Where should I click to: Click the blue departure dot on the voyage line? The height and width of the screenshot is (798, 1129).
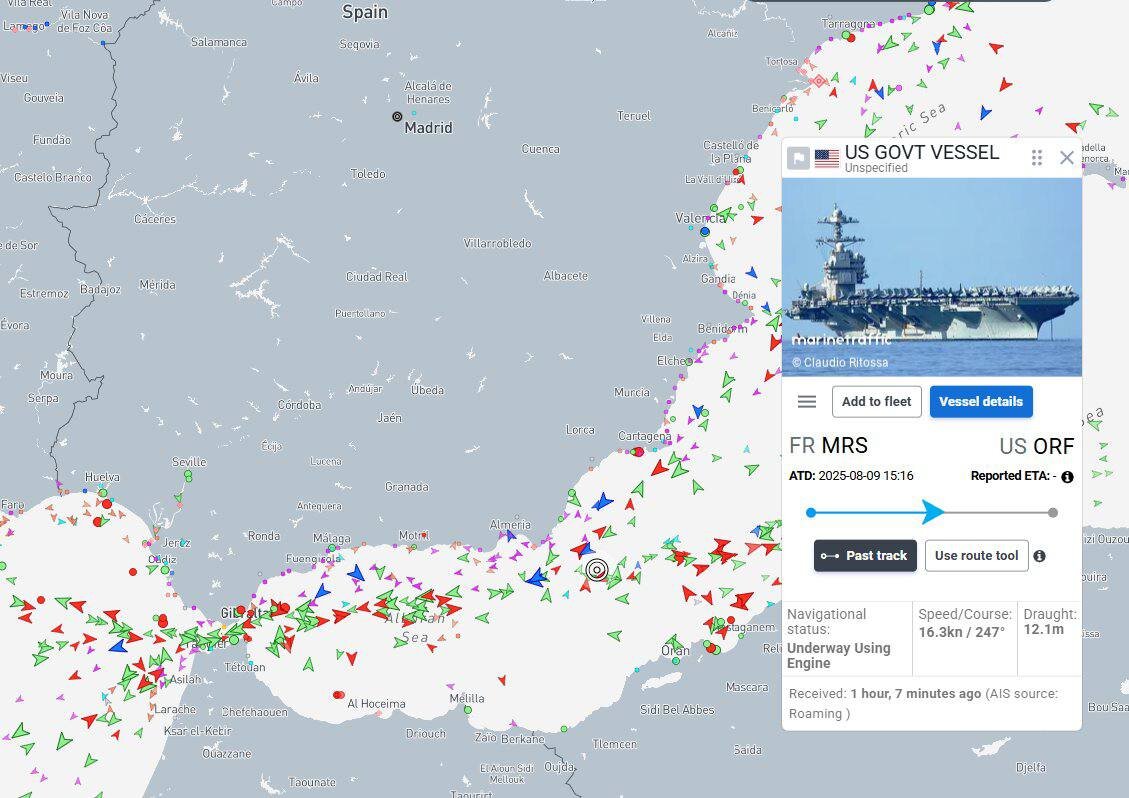pyautogui.click(x=811, y=513)
